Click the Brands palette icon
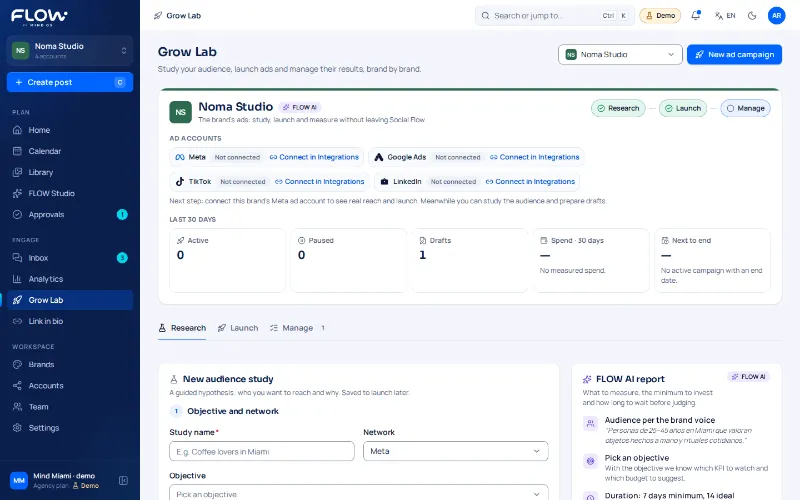 (x=17, y=364)
